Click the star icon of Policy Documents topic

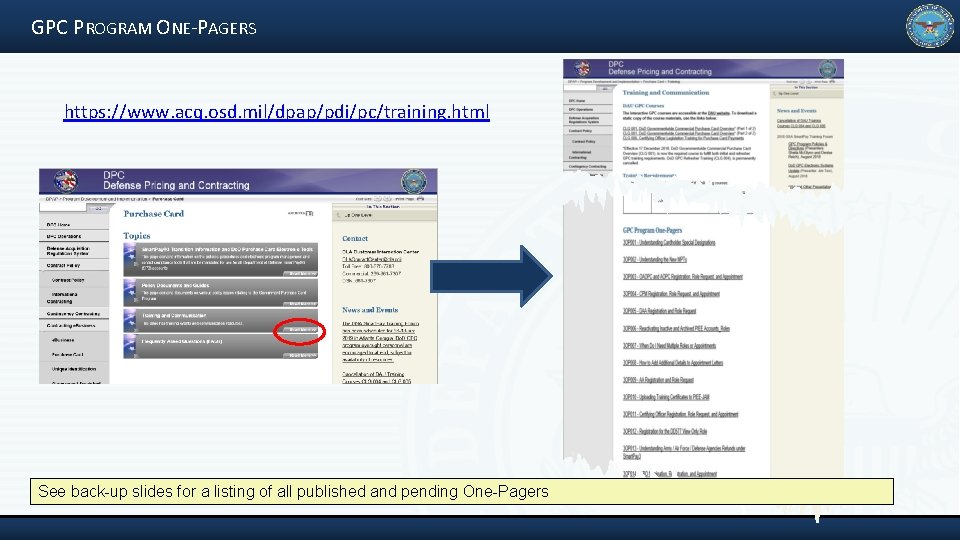click(130, 293)
